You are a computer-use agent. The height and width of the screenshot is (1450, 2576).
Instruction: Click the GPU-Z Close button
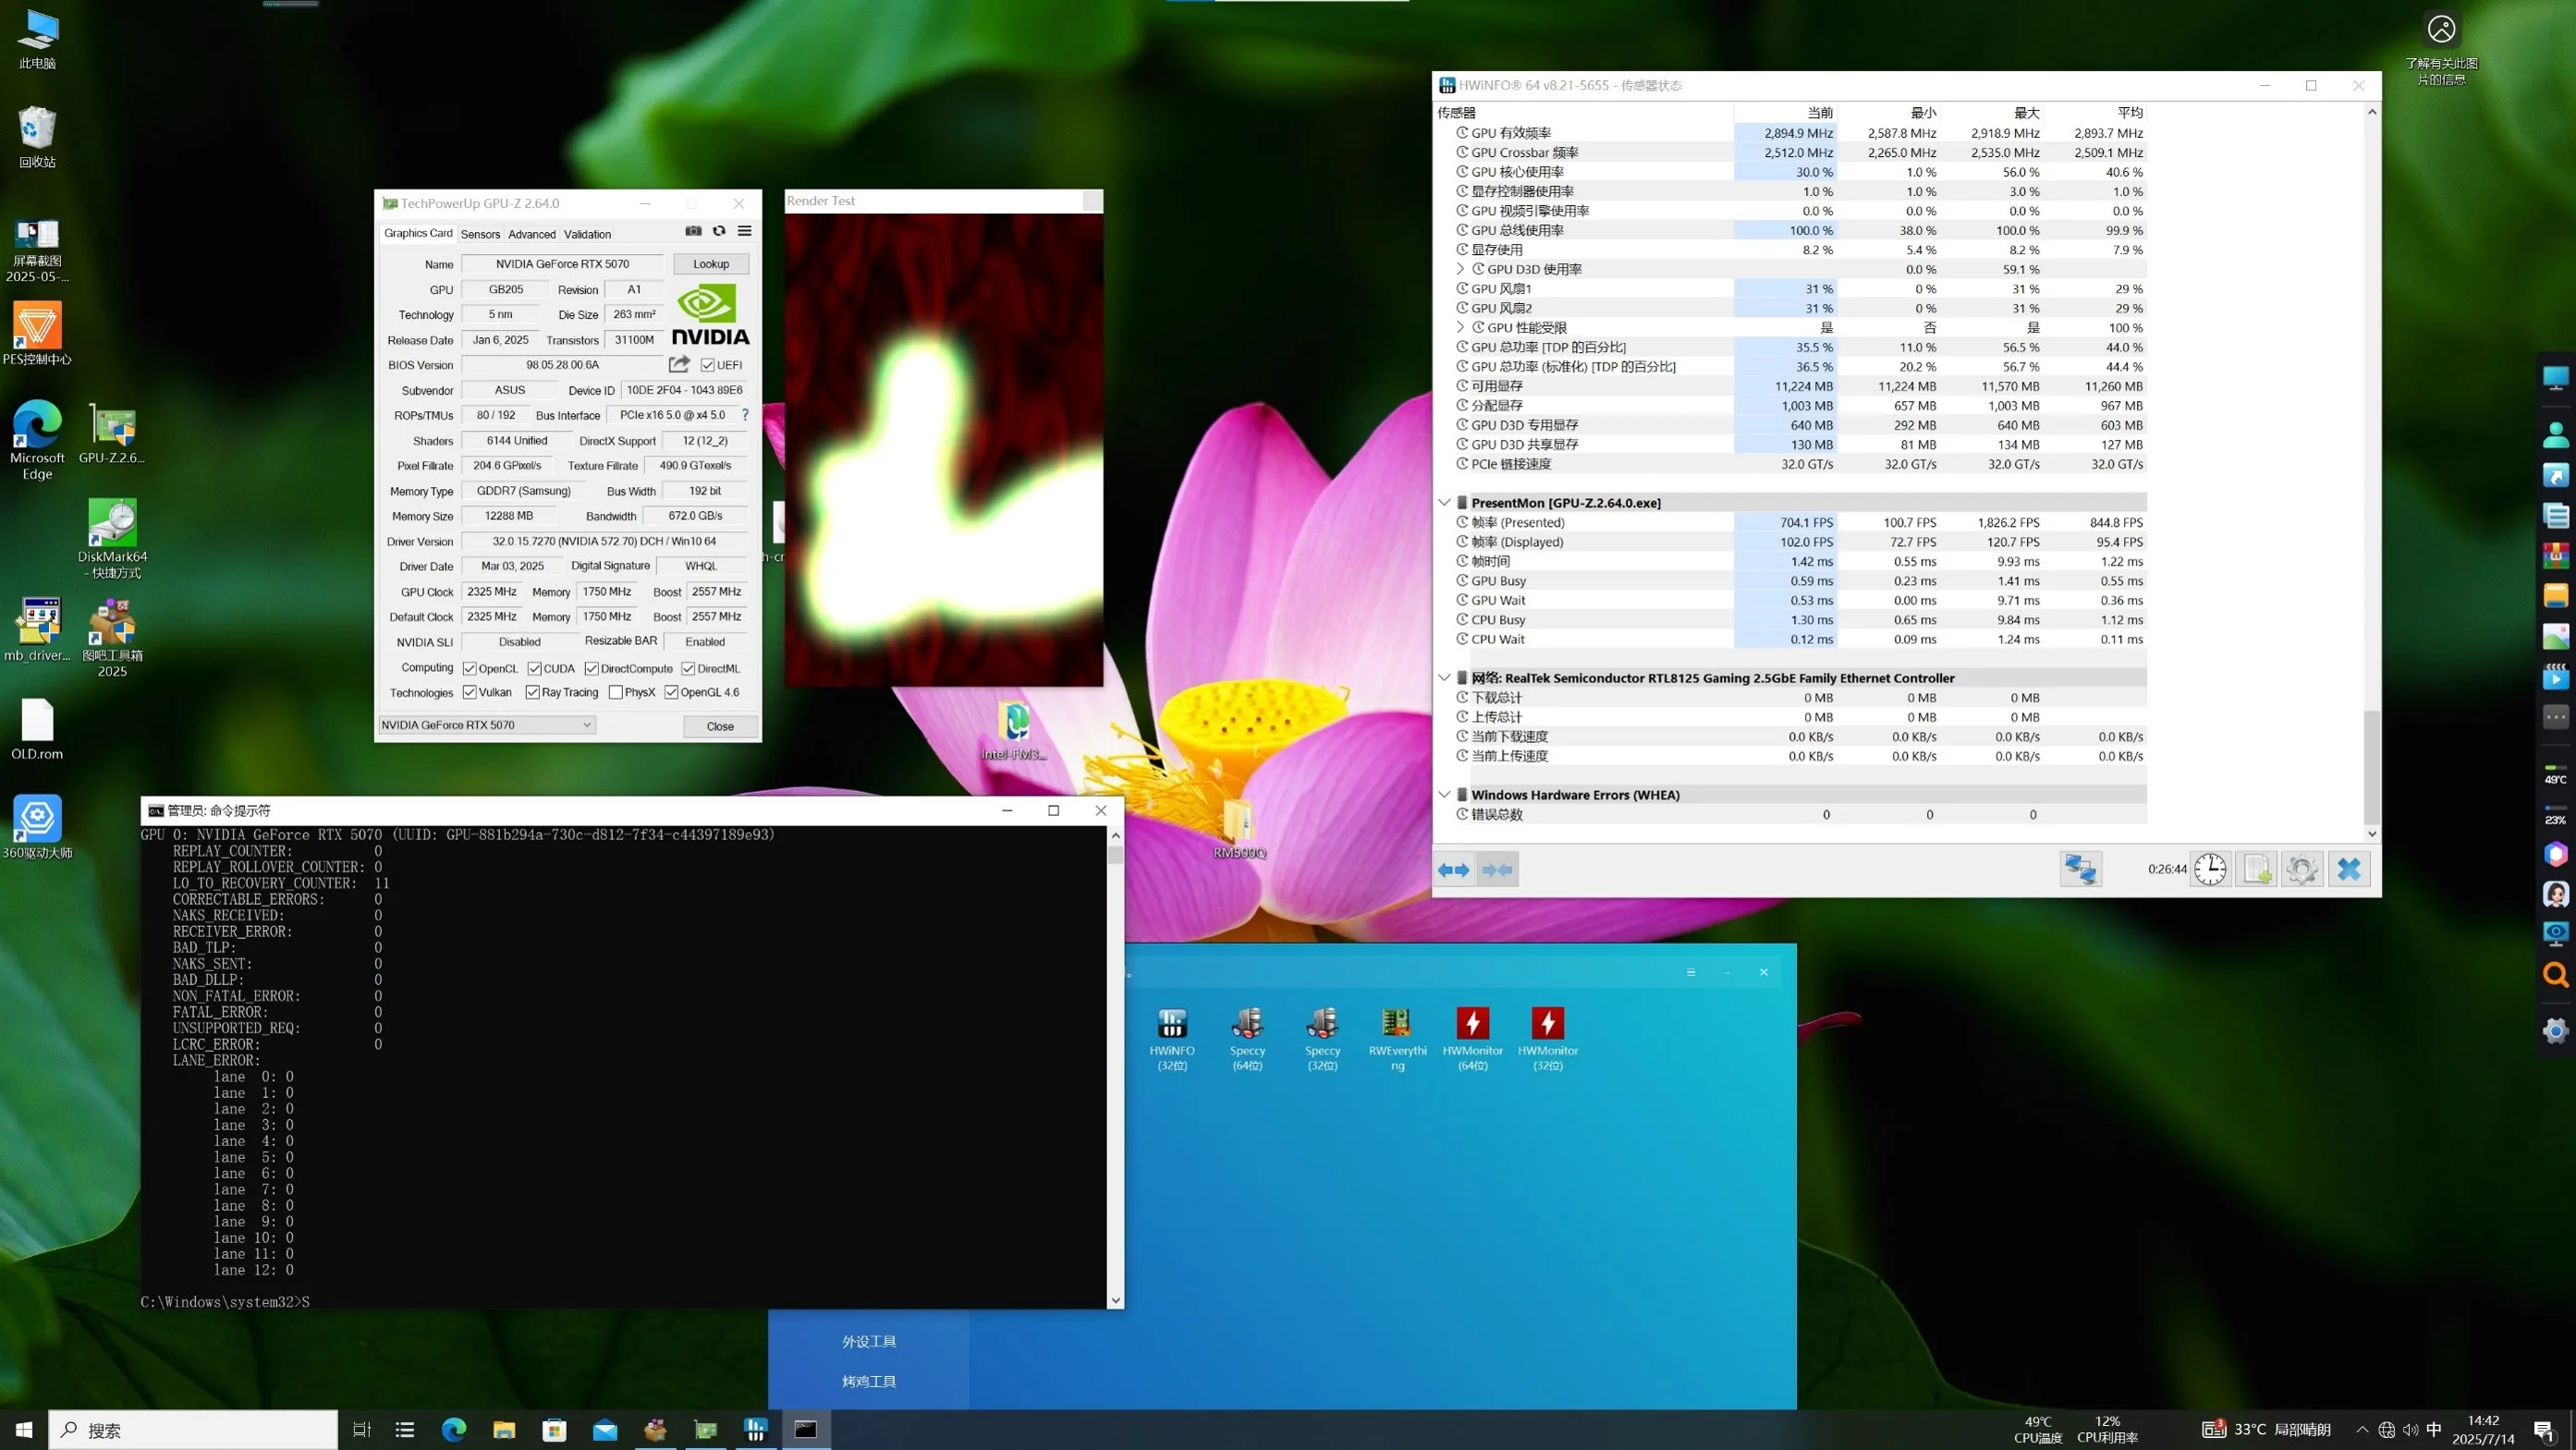pos(720,726)
